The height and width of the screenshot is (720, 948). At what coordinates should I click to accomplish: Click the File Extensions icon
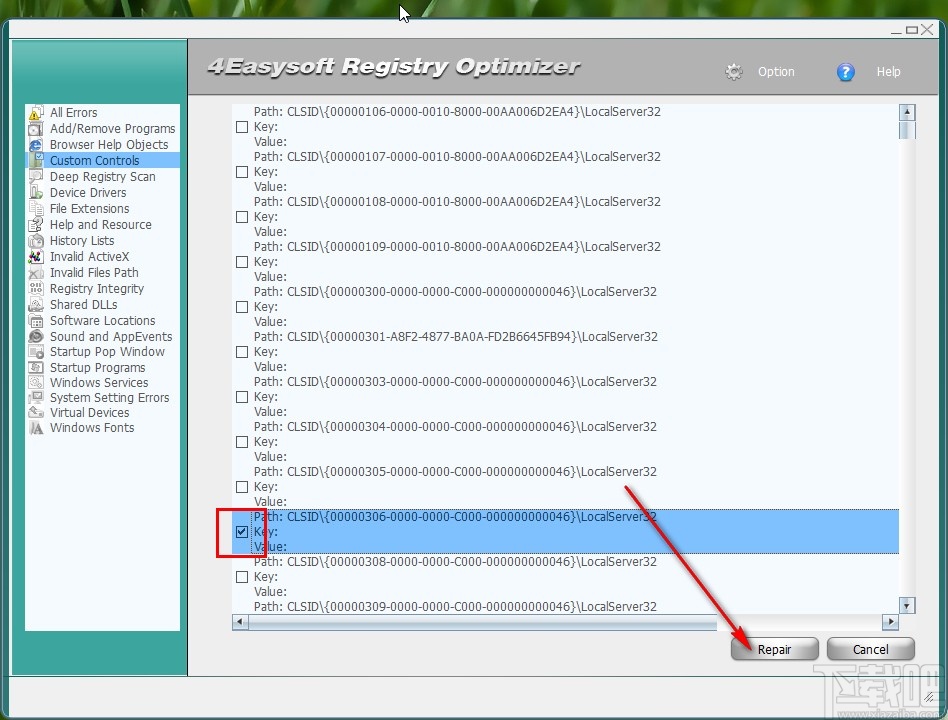point(36,209)
